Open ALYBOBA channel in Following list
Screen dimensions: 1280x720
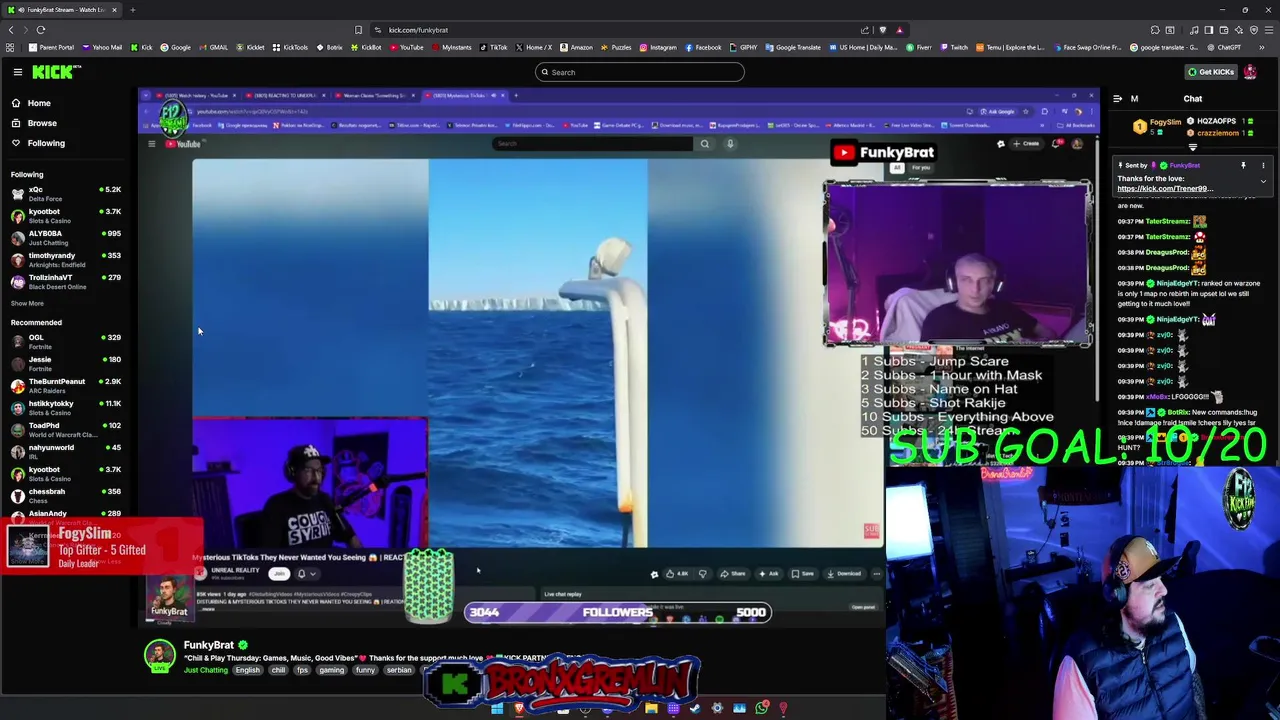pyautogui.click(x=65, y=238)
